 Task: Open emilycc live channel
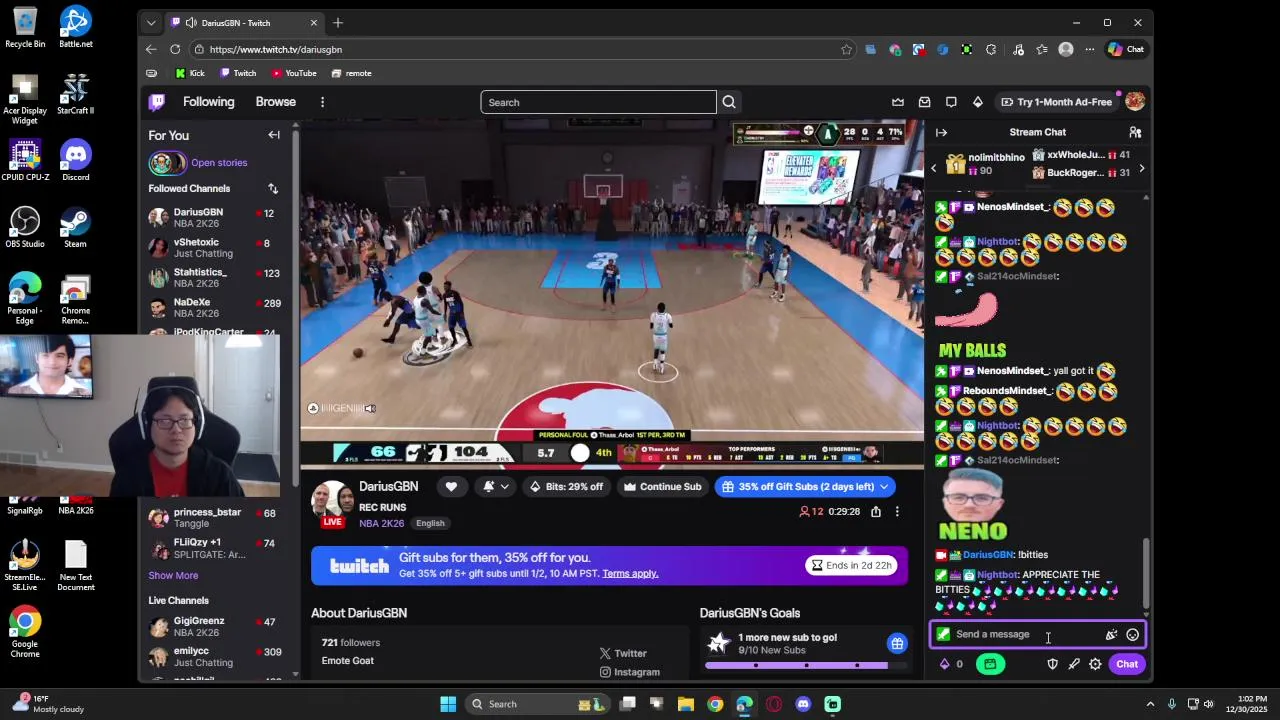pos(214,656)
